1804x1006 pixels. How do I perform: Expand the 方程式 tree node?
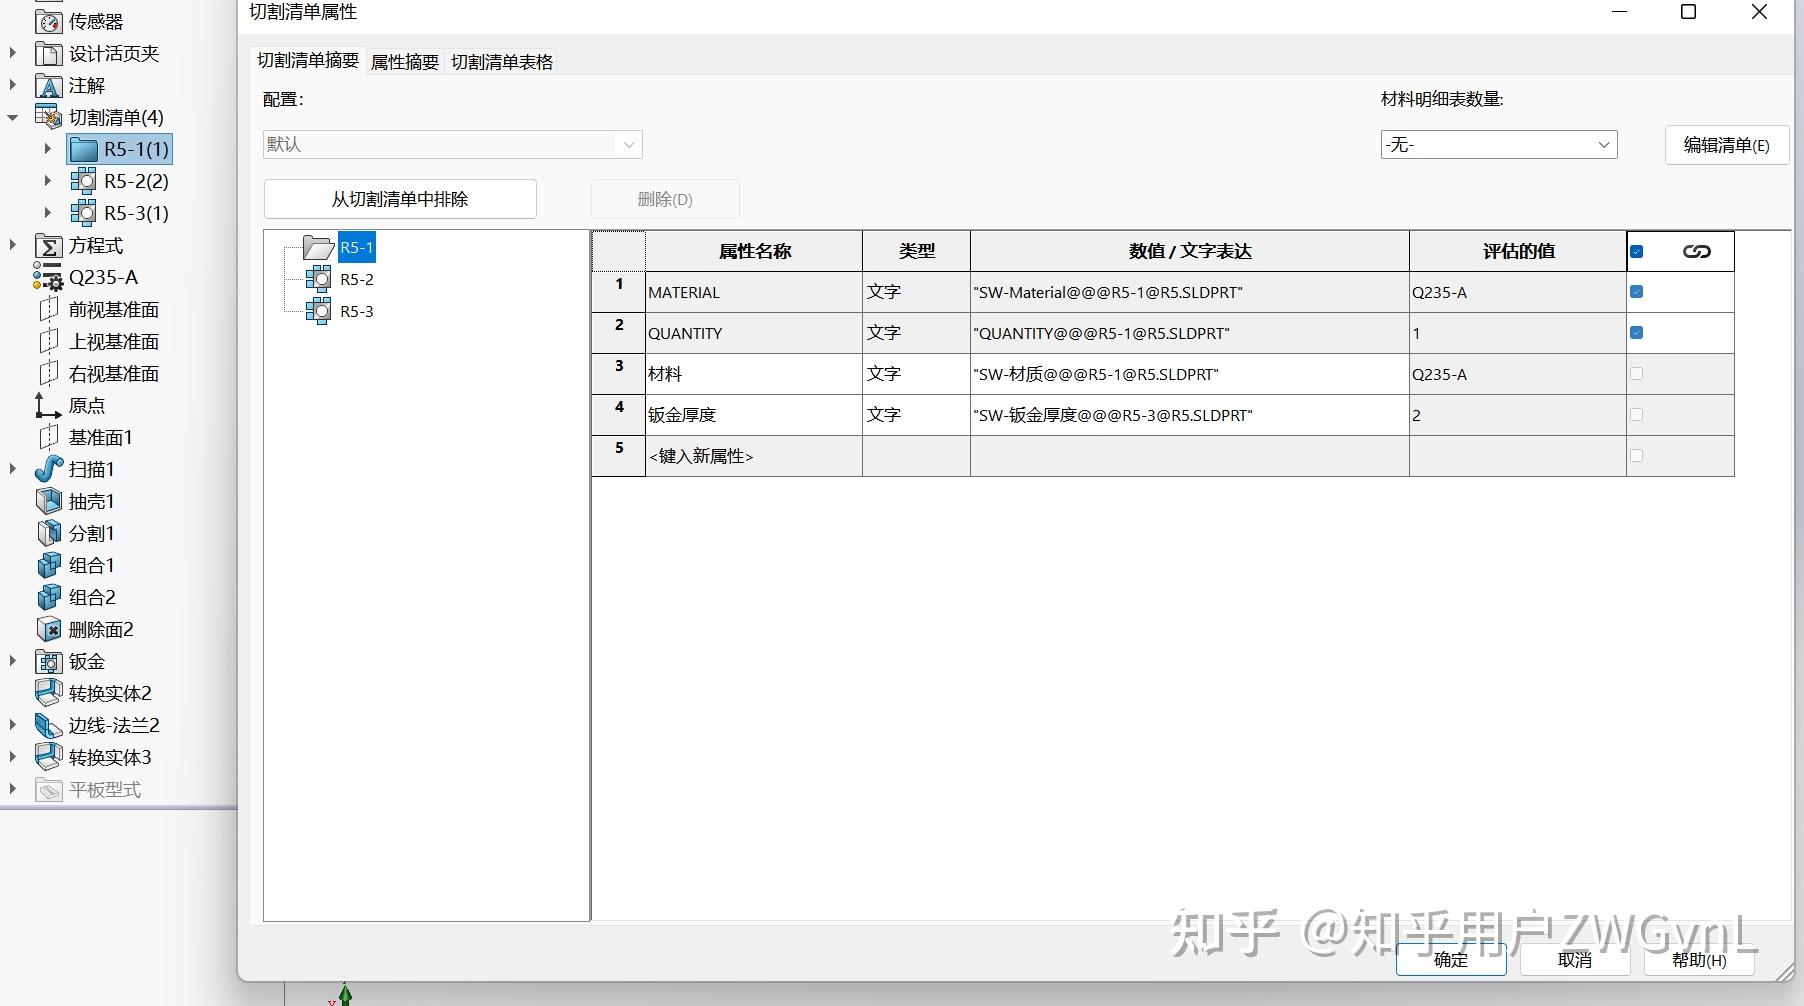(x=13, y=245)
